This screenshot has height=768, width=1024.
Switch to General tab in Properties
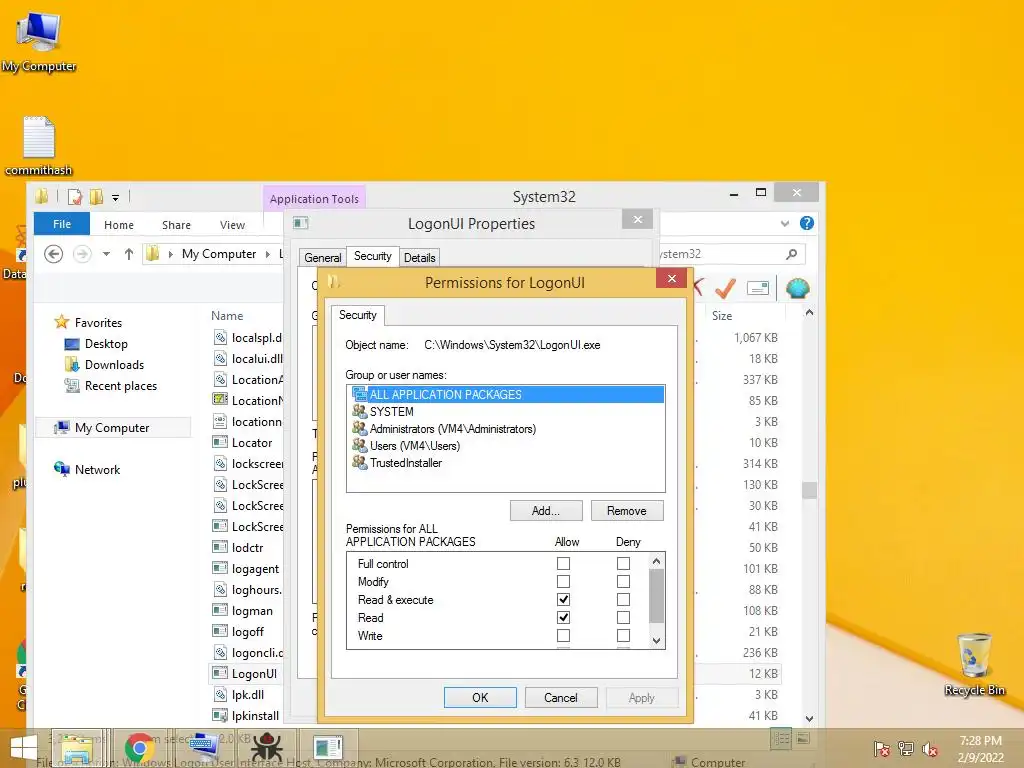[323, 258]
